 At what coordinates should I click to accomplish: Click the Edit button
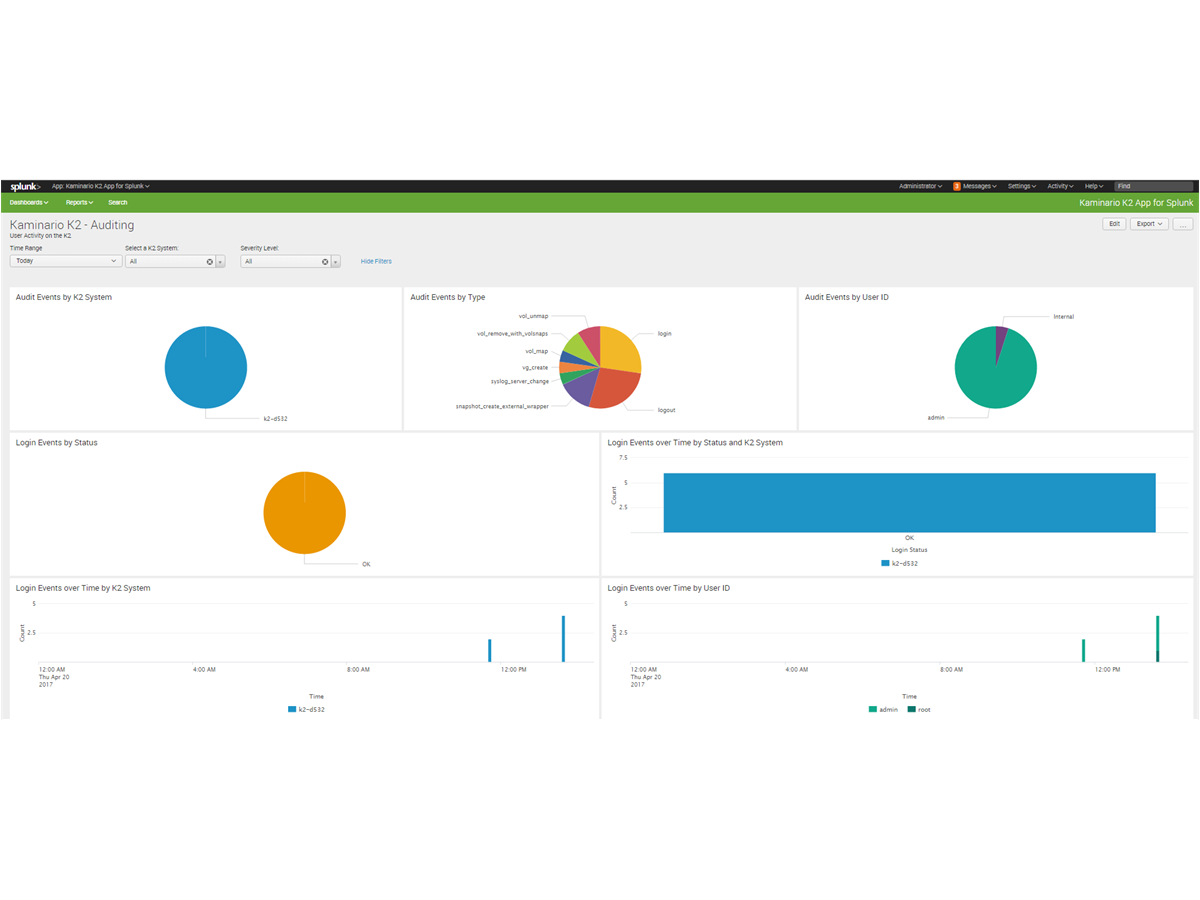tap(1114, 224)
